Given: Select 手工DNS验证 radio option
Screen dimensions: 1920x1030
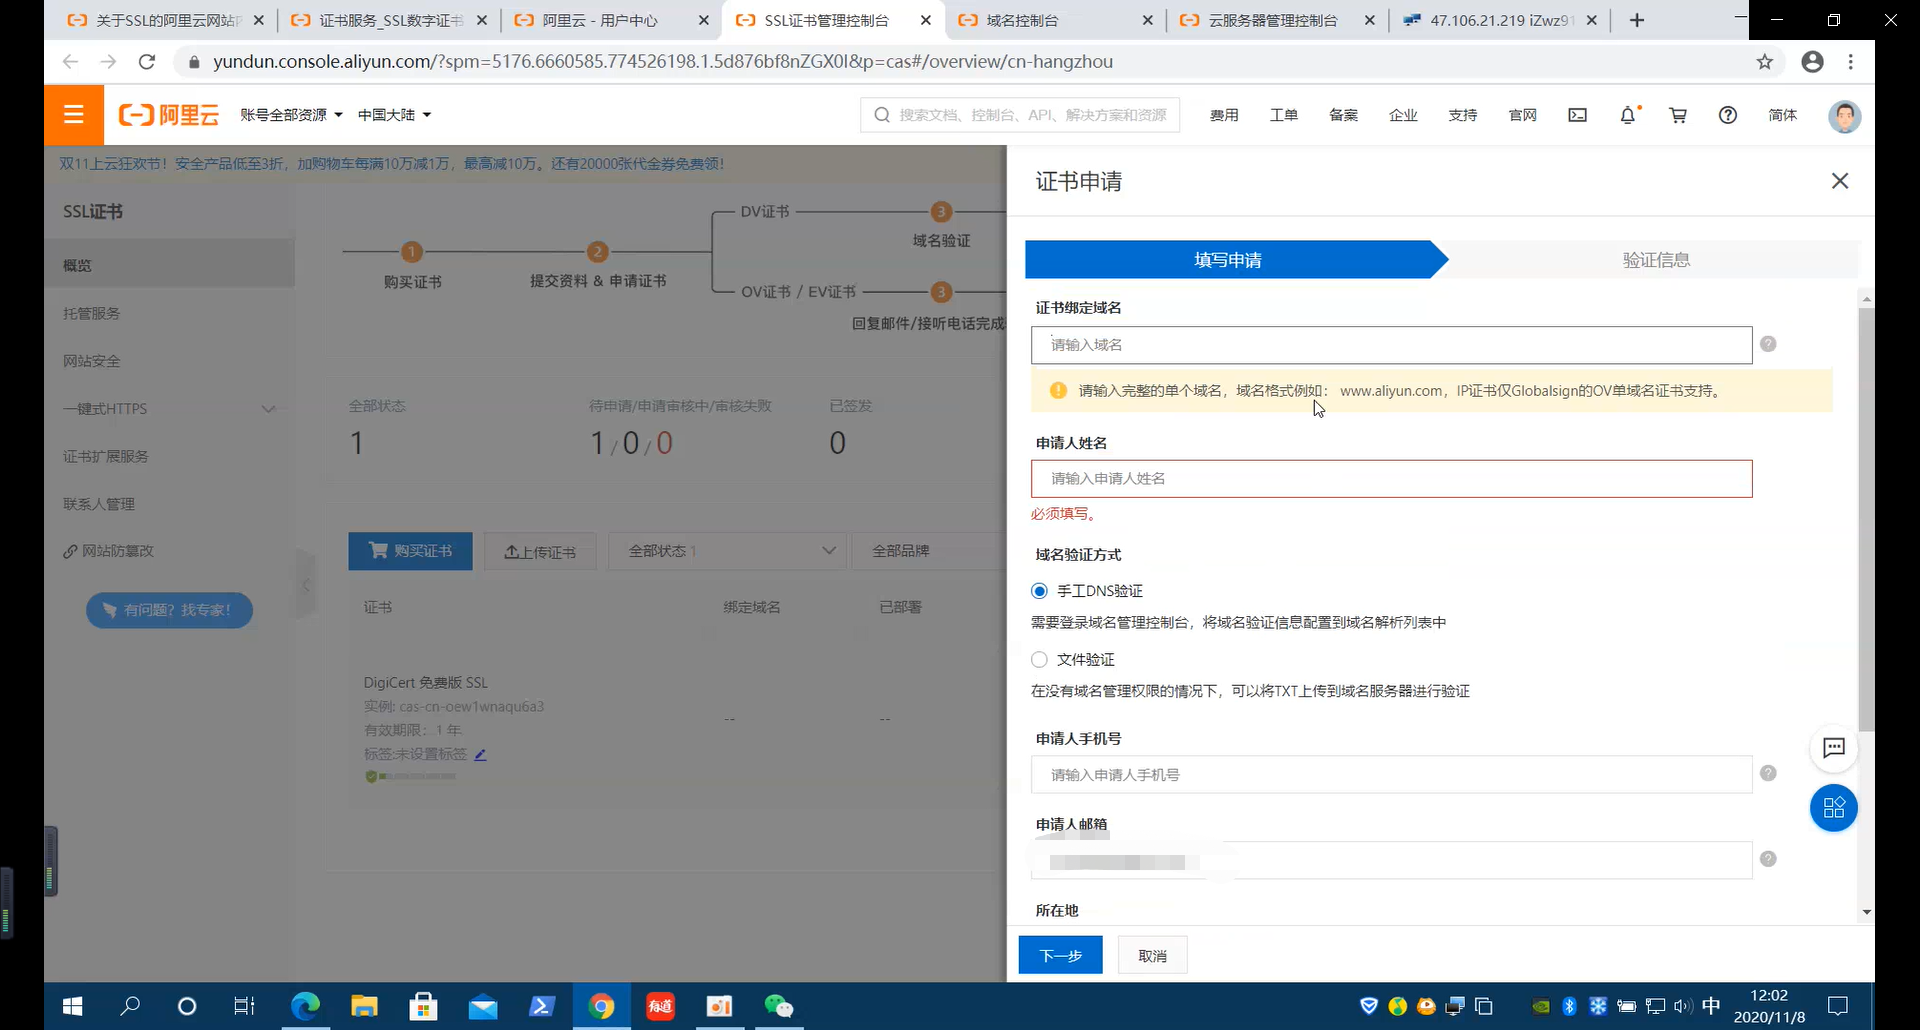Looking at the screenshot, I should click(1040, 591).
